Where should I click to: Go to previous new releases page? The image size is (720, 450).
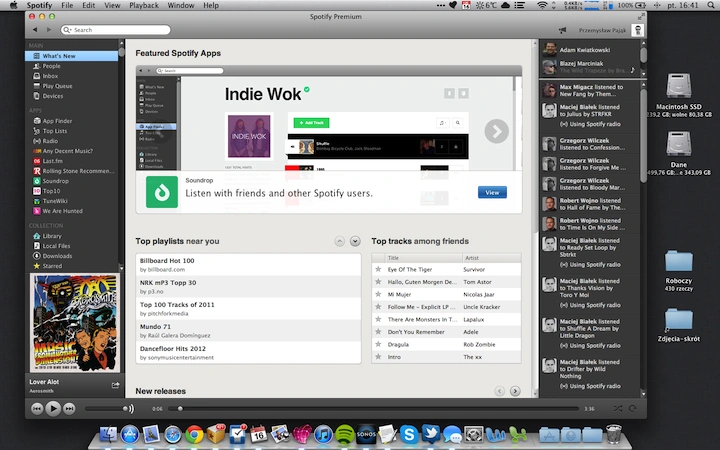tap(500, 391)
